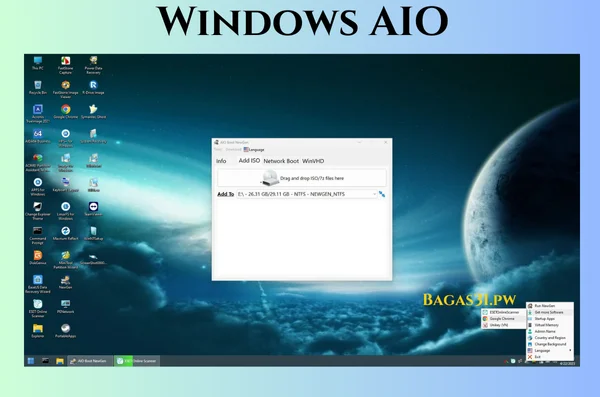
Task: Switch to the Info tab
Action: click(x=221, y=161)
